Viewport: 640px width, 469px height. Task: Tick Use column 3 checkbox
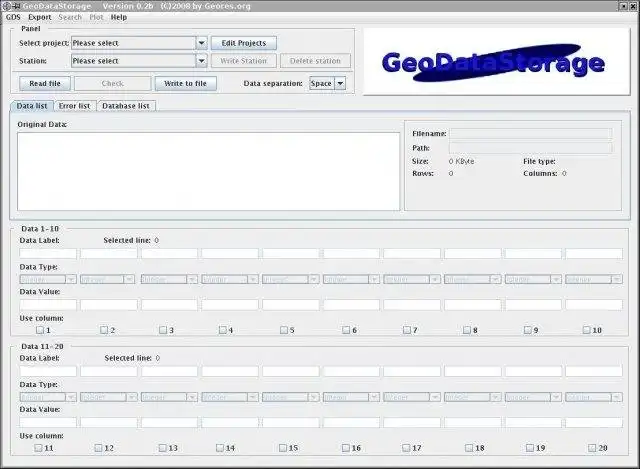point(163,330)
